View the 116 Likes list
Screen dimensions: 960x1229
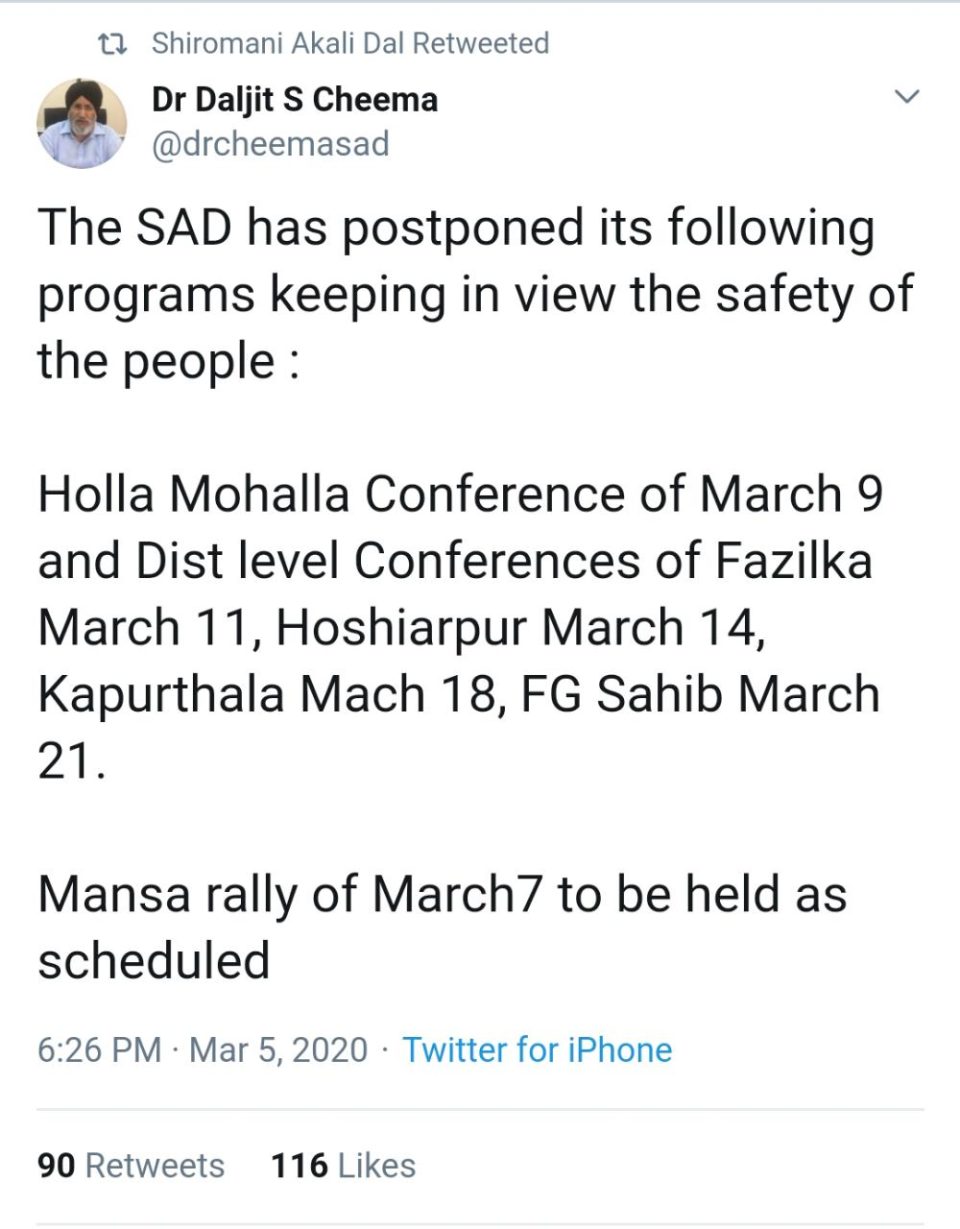click(343, 1165)
